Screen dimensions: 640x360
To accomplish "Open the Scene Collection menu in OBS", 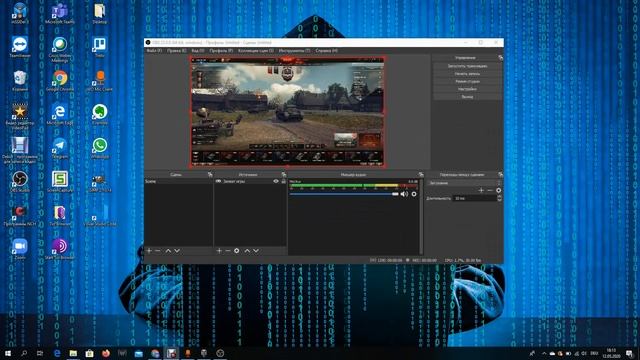I will click(256, 51).
